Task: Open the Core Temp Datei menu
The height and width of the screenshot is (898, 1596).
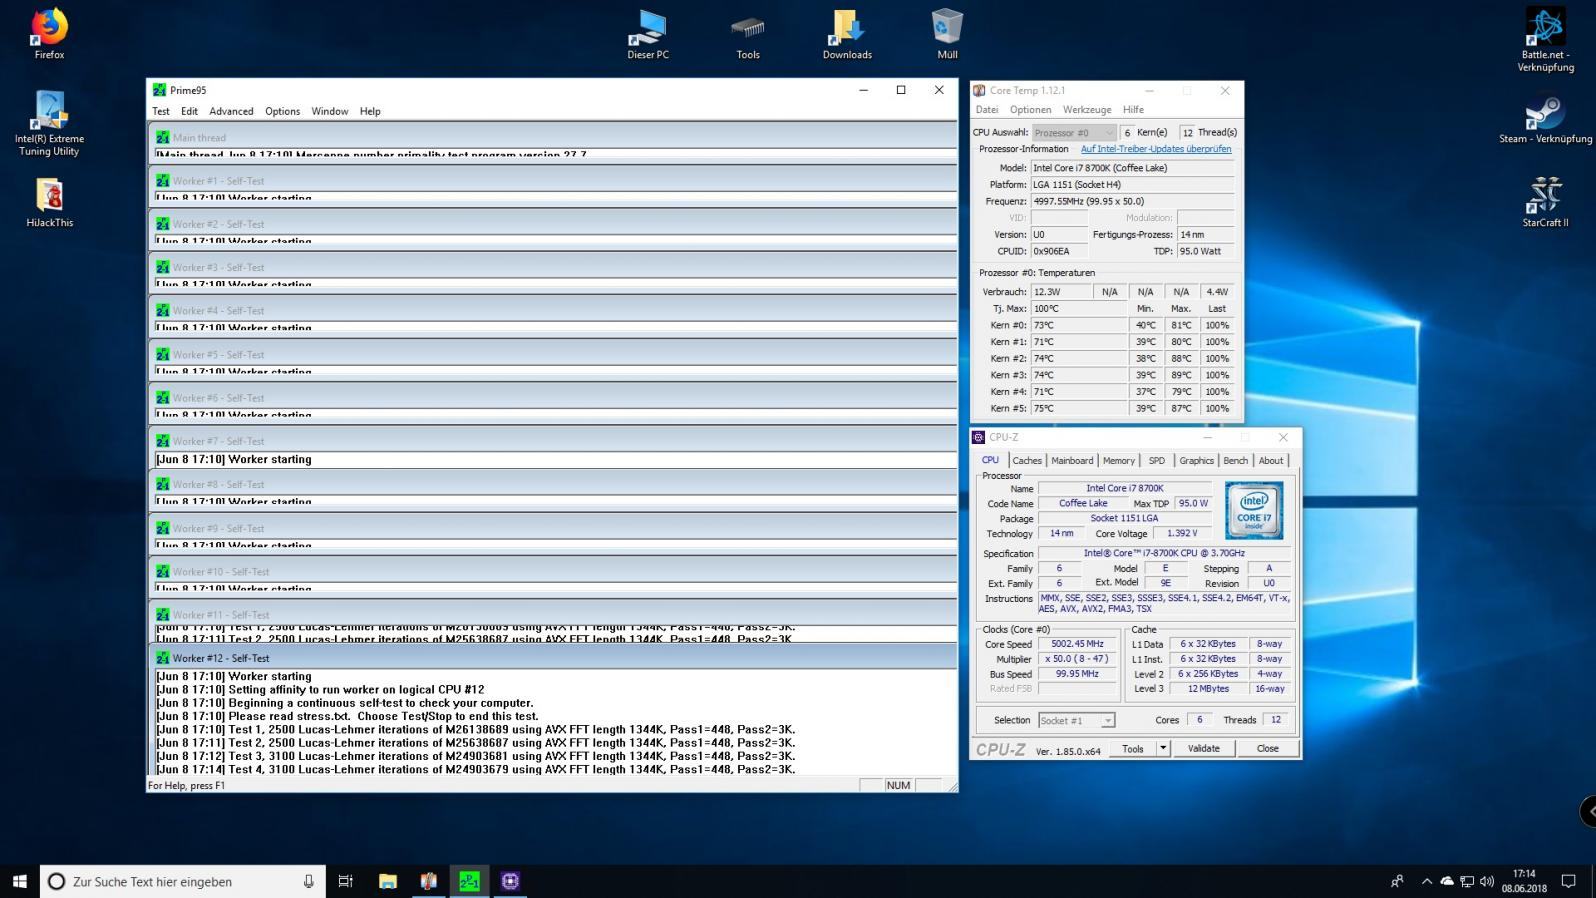Action: [987, 110]
